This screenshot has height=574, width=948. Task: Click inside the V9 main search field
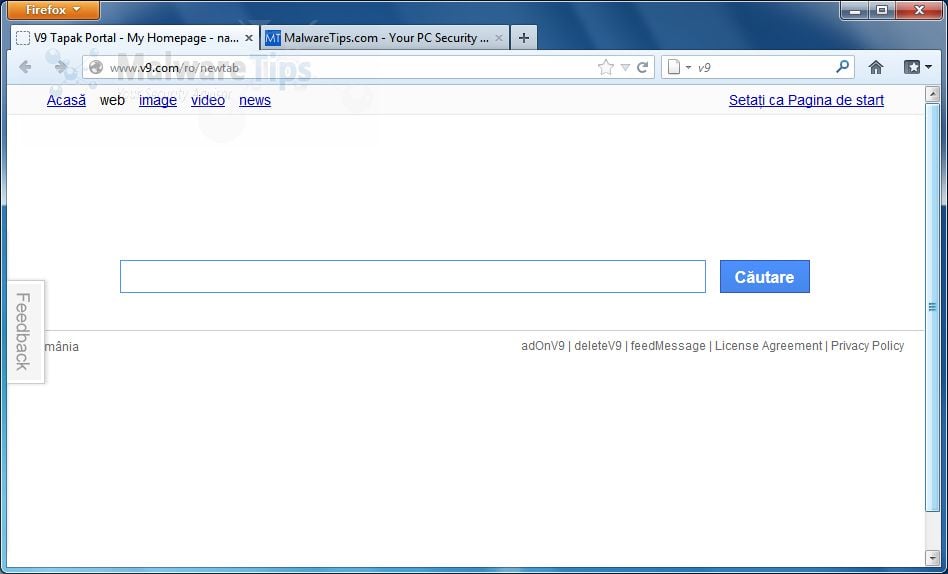tap(413, 276)
